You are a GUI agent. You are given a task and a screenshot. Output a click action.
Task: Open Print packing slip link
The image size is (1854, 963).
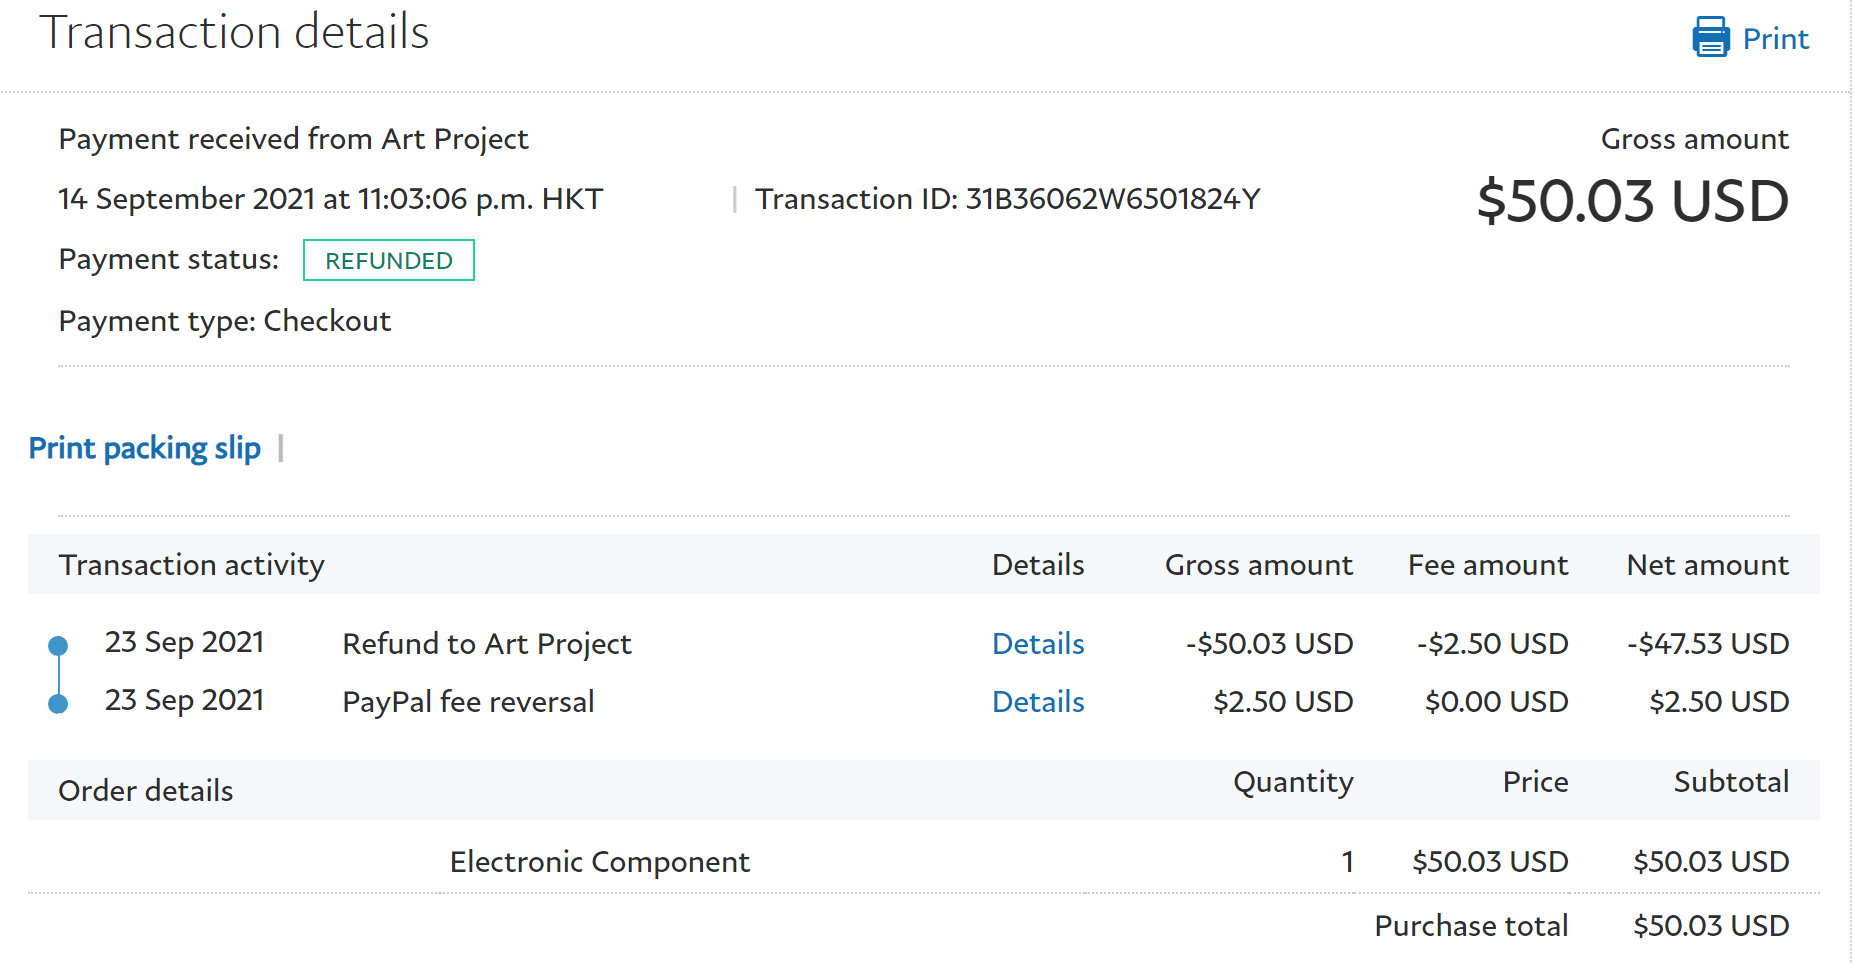pyautogui.click(x=144, y=448)
